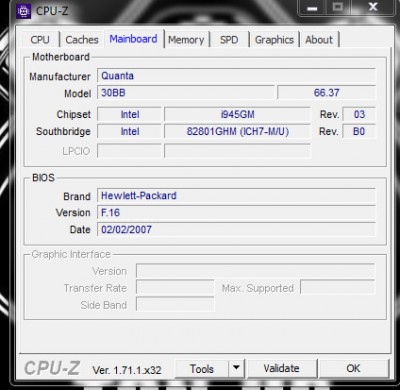Click the Graphic Interface Version field
This screenshot has width=400, height=390.
click(256, 271)
